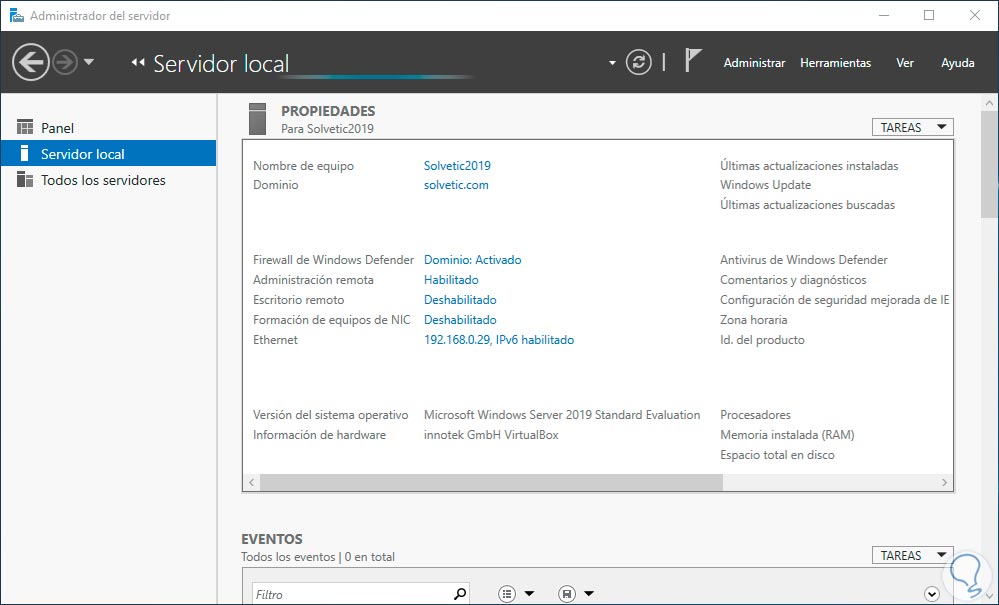Click the main vertical scrollbar thumb
Image resolution: width=999 pixels, height=605 pixels.
(989, 164)
